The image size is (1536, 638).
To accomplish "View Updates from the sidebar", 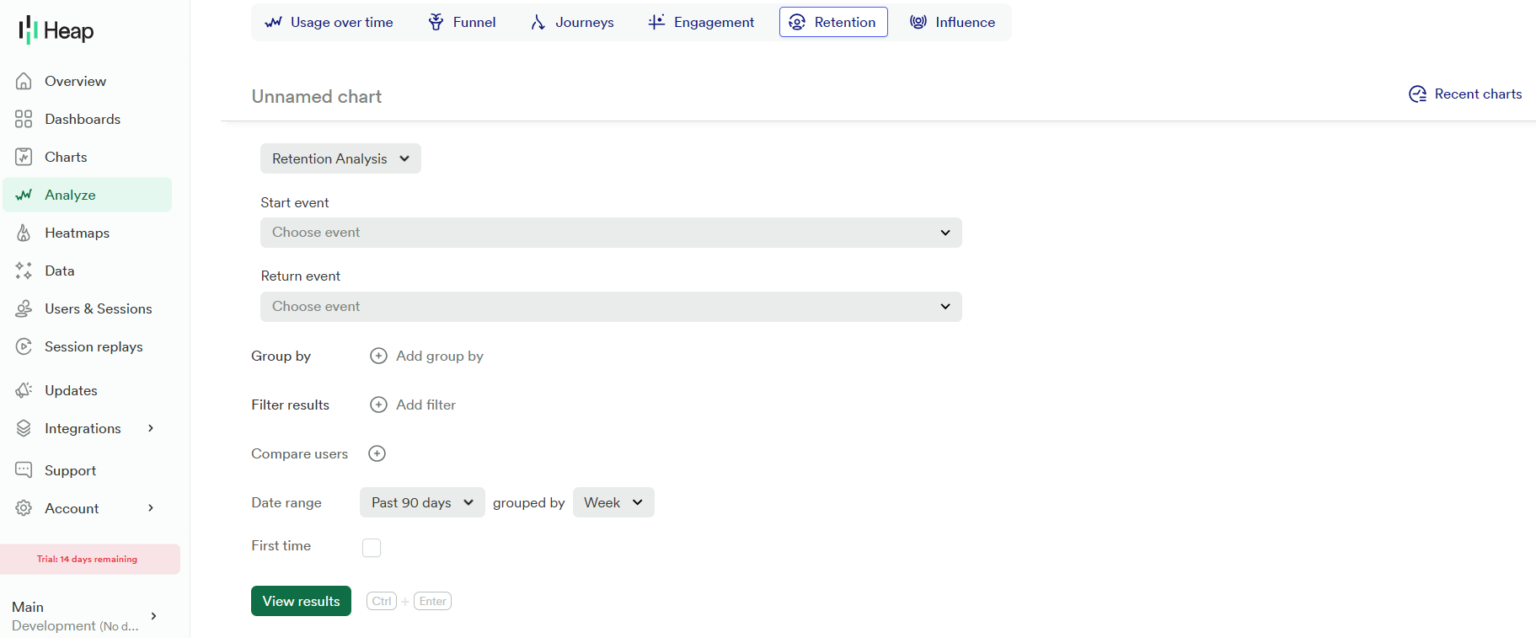I will point(70,390).
